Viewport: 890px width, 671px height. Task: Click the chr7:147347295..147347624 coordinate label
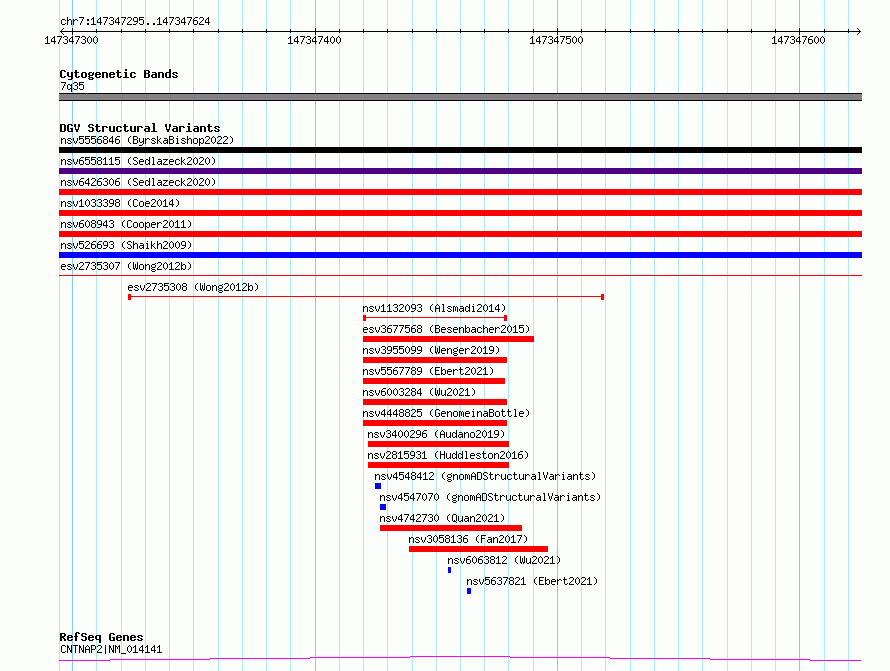point(135,21)
